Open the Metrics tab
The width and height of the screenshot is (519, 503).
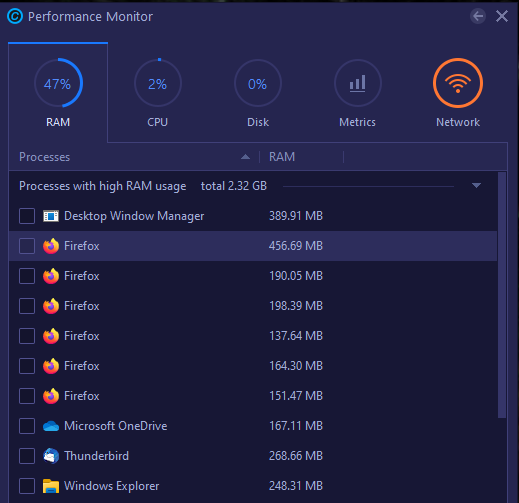coord(357,93)
